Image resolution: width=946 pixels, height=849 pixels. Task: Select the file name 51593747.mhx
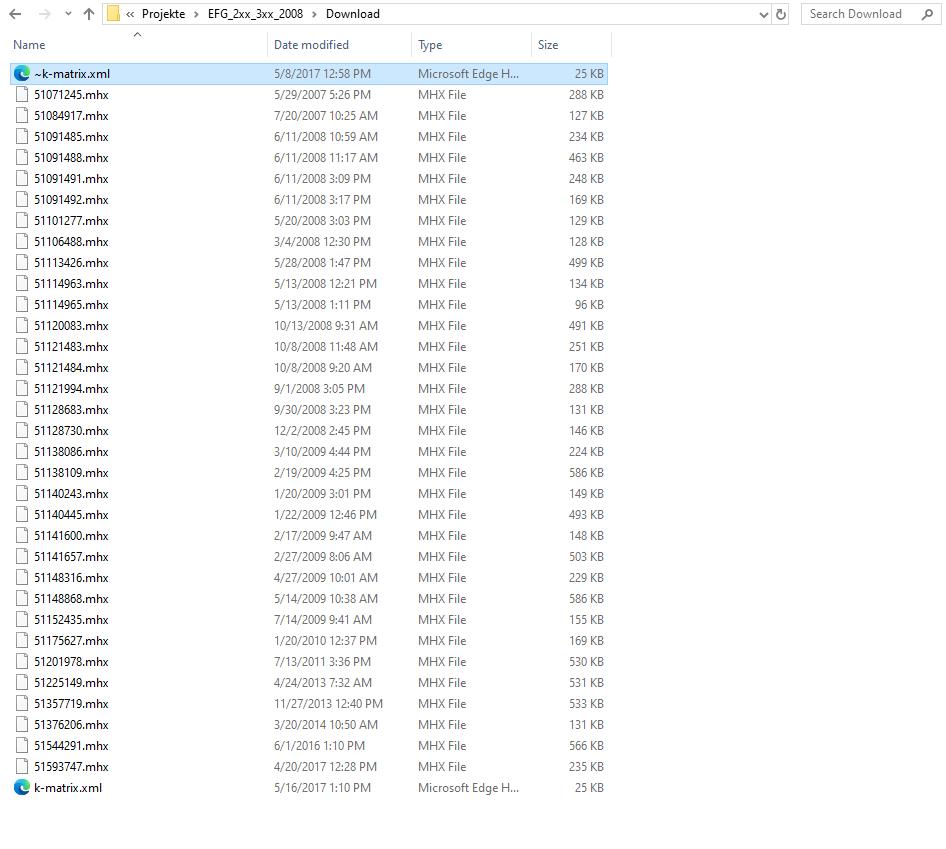(71, 767)
